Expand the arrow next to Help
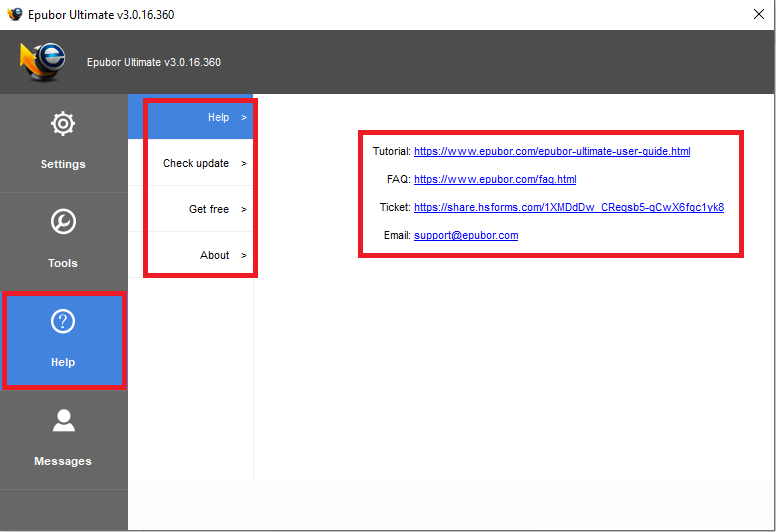Screen dimensions: 776x532 (244, 118)
